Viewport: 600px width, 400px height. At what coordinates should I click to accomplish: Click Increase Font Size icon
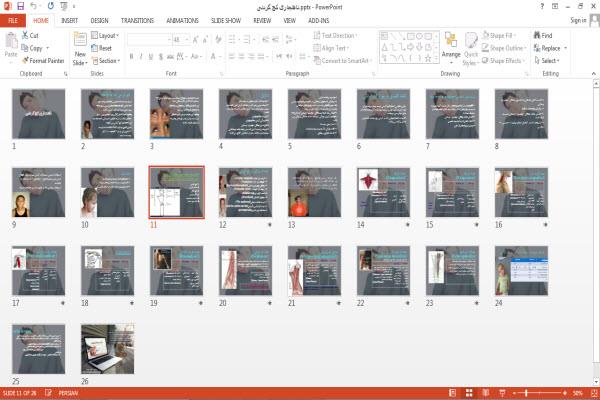tap(196, 39)
